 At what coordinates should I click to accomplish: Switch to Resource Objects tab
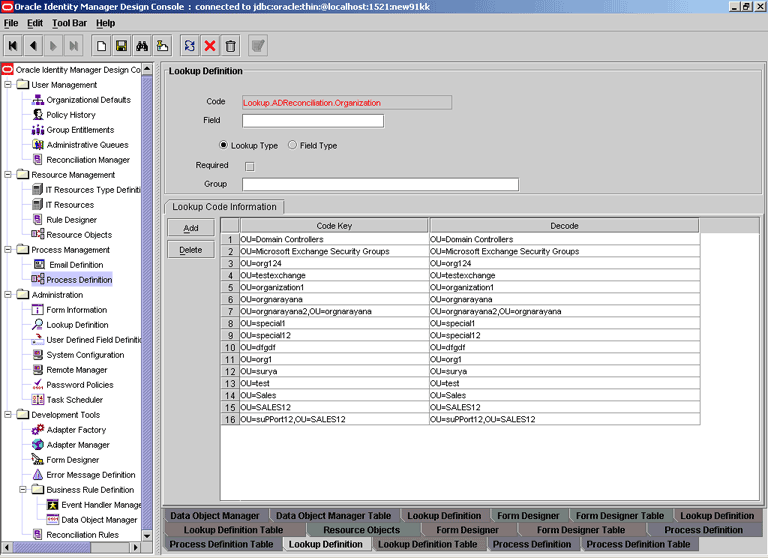pos(361,530)
